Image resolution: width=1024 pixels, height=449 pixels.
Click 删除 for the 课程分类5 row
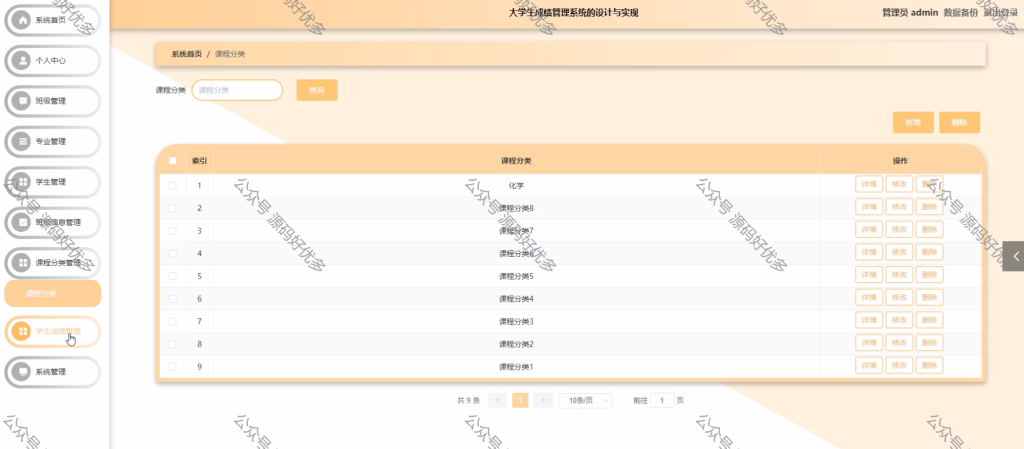click(929, 275)
